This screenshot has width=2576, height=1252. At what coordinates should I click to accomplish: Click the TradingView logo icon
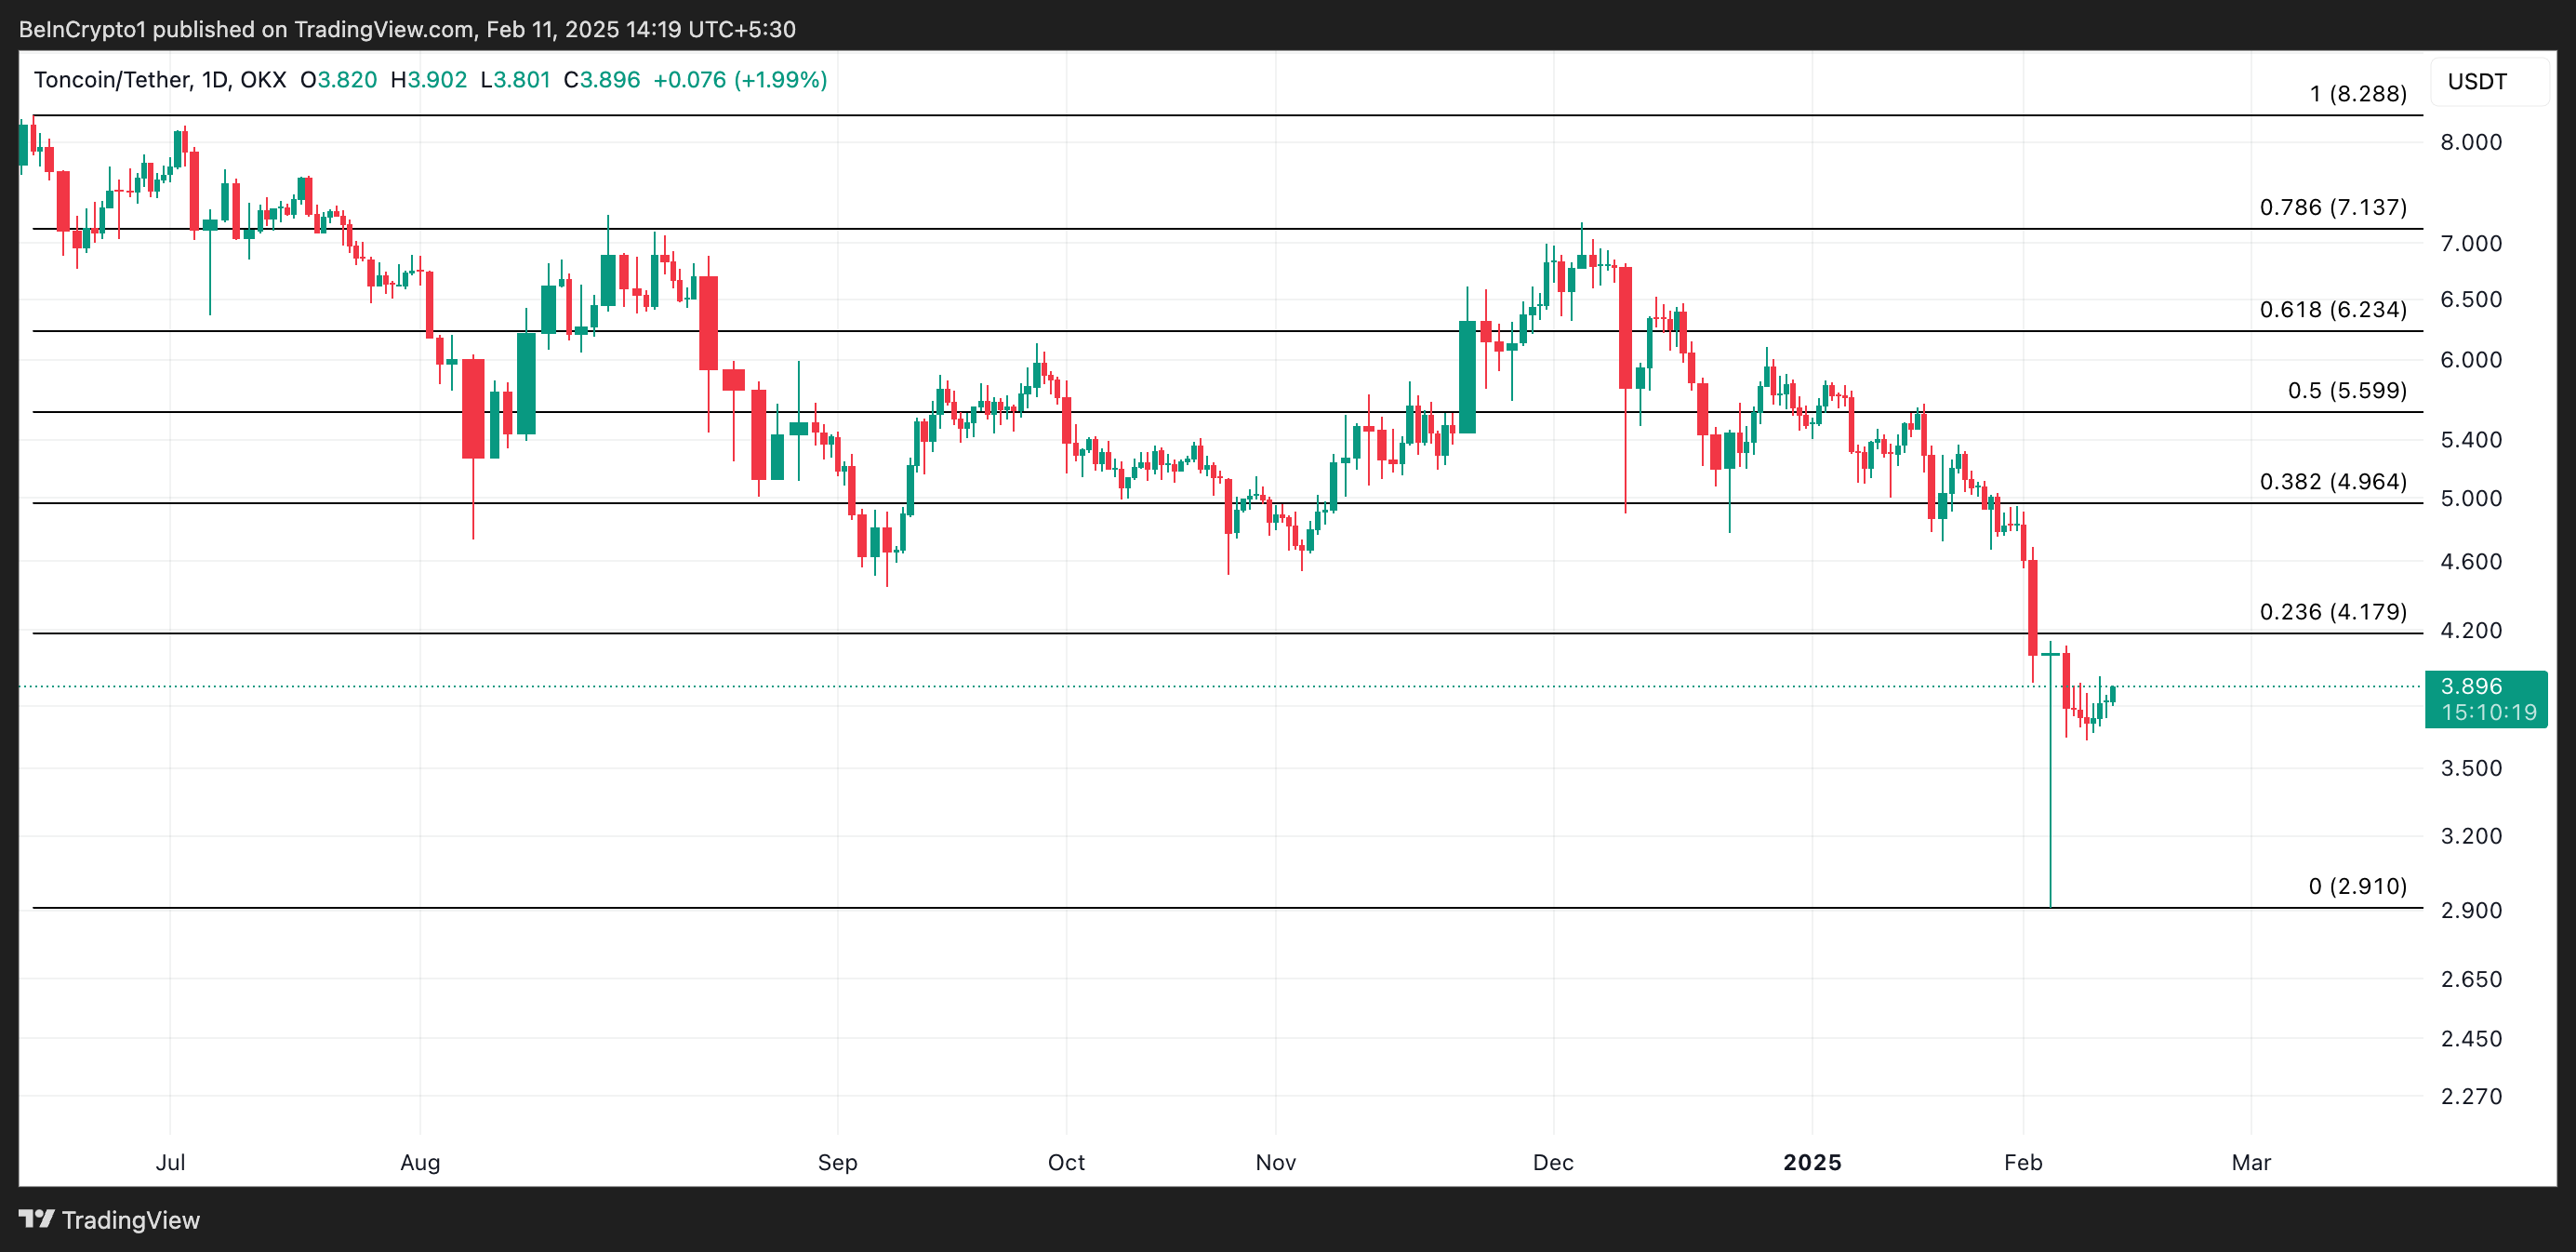coord(36,1219)
